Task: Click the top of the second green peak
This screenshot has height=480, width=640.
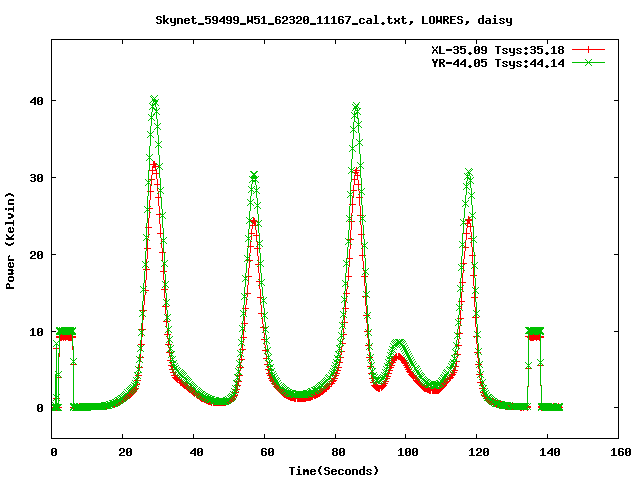Action: [254, 176]
